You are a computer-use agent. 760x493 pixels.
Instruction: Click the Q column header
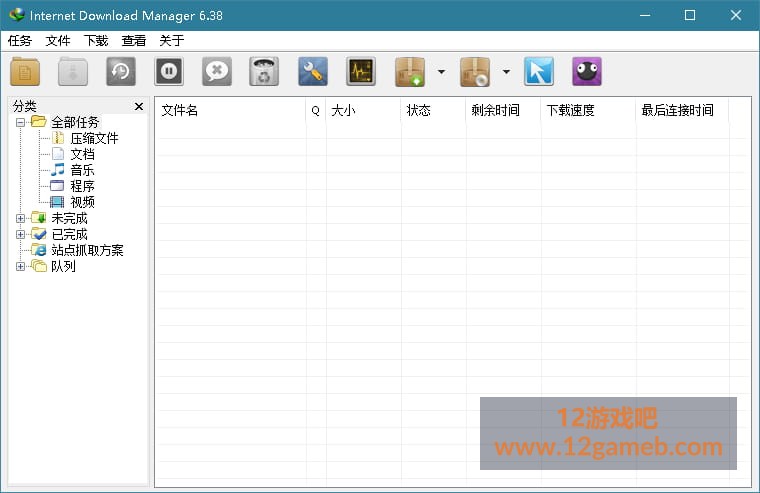point(316,111)
